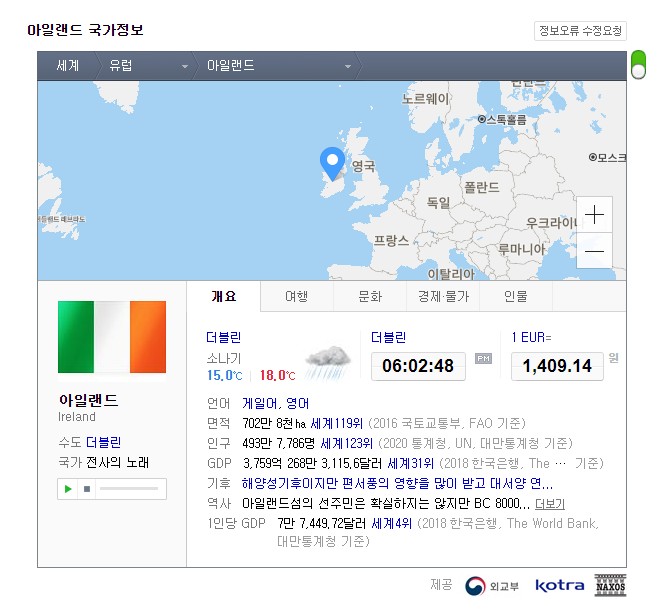Click the 독일 label on the map
The image size is (660, 615).
pyautogui.click(x=438, y=202)
